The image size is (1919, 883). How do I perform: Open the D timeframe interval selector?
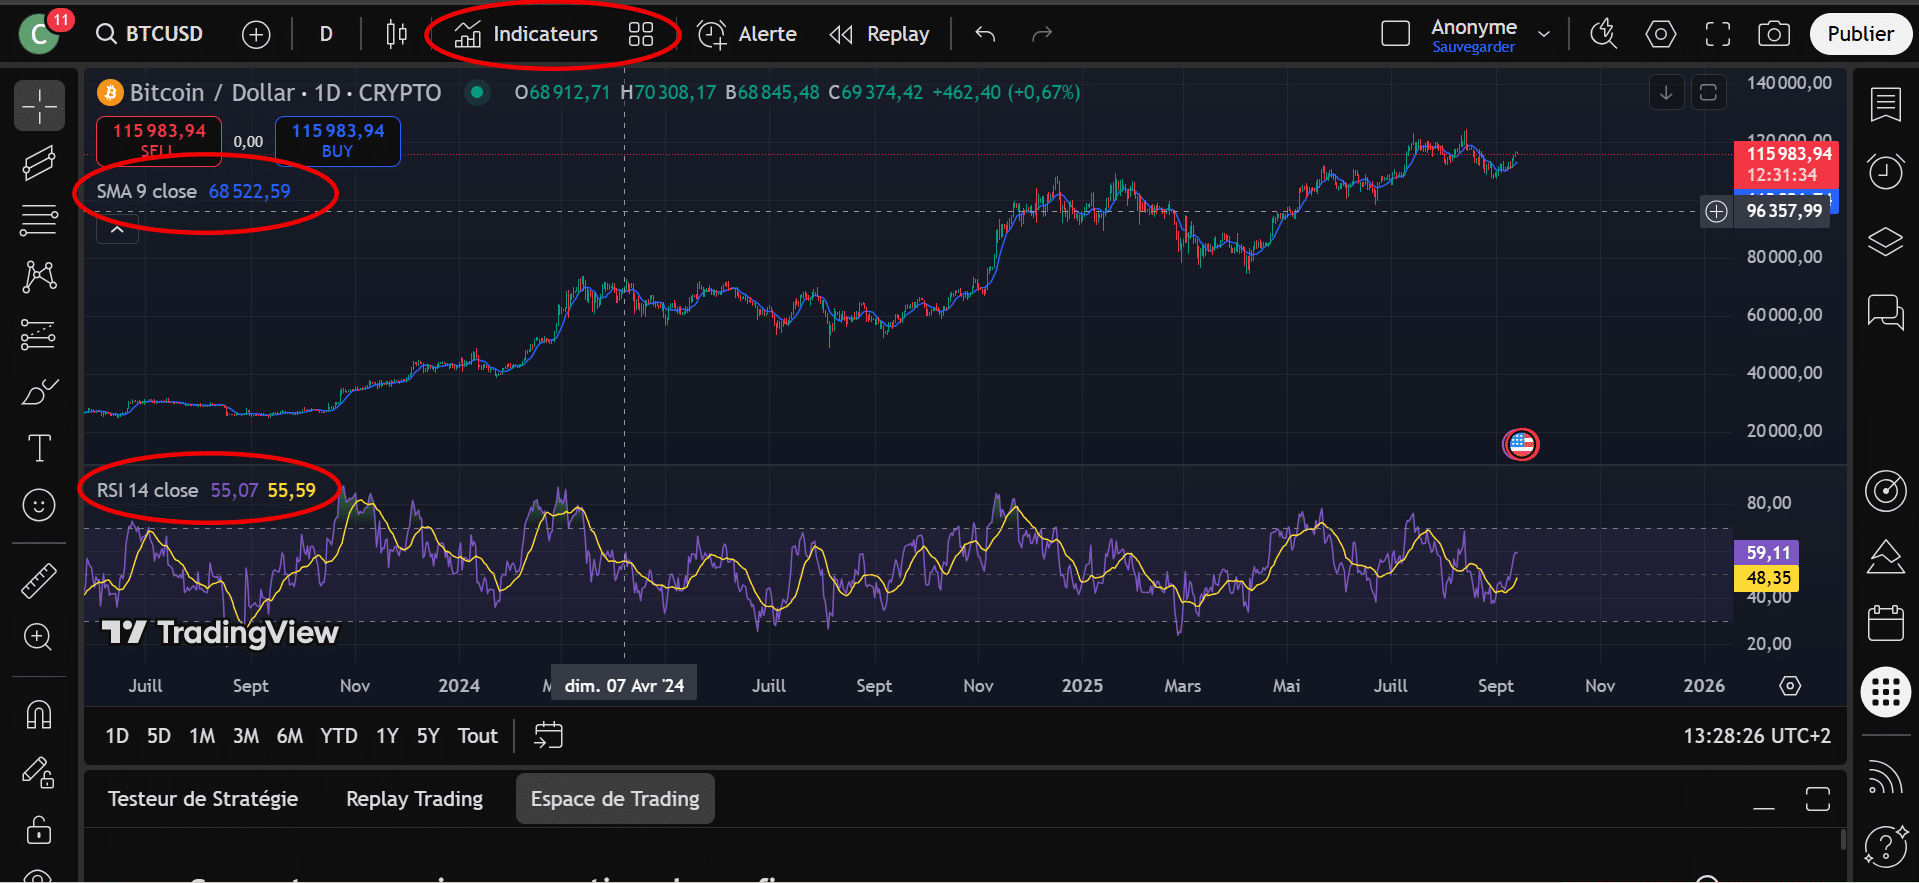point(326,34)
